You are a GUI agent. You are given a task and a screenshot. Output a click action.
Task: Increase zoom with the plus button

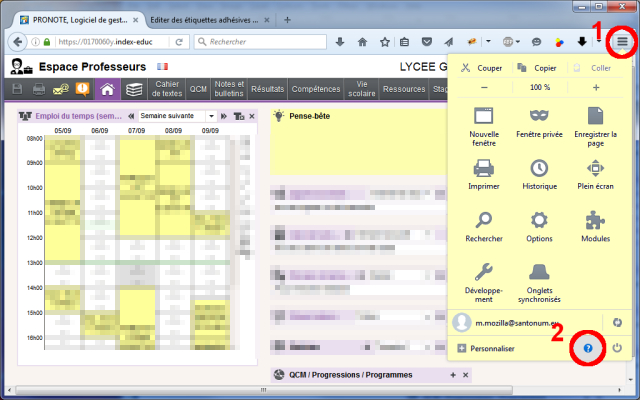pos(596,87)
